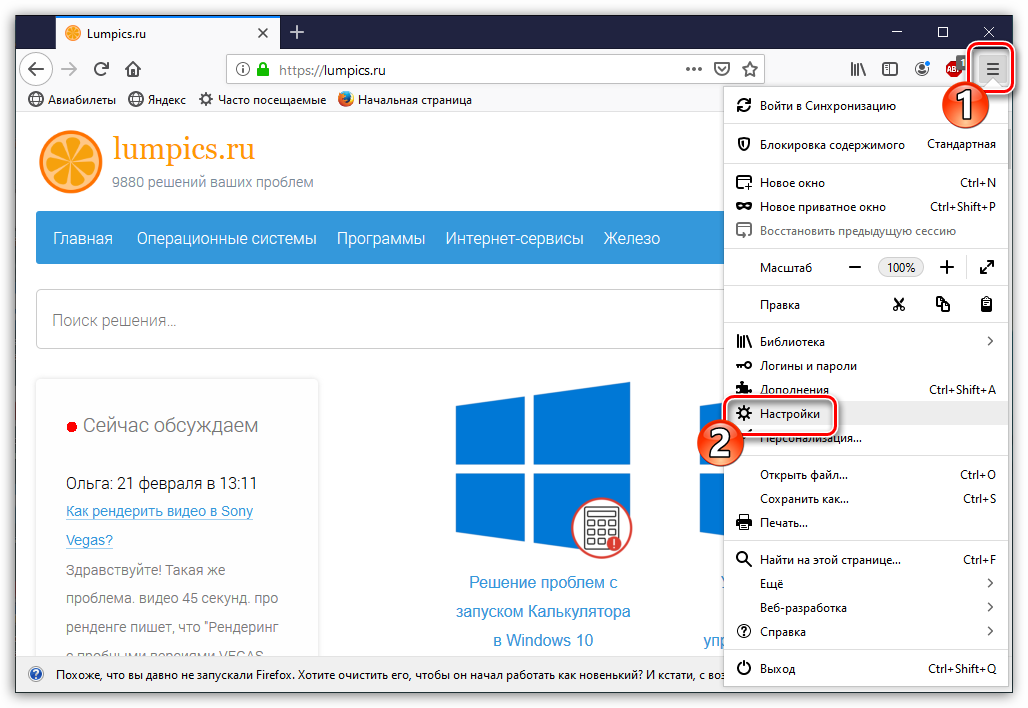Open Программы site section
The width and height of the screenshot is (1028, 708).
pyautogui.click(x=381, y=239)
